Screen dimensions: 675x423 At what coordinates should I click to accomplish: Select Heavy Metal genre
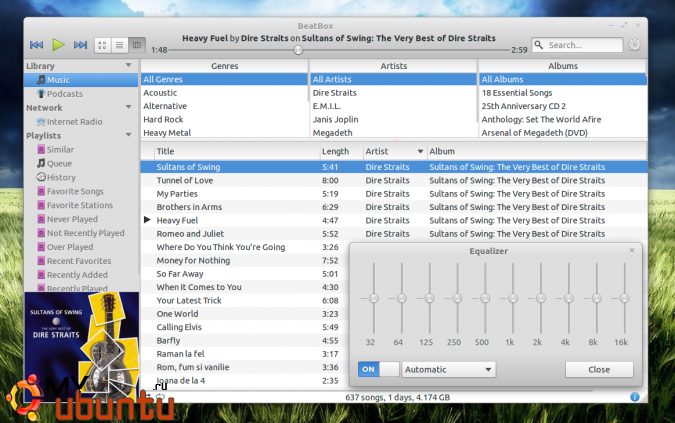224,133
